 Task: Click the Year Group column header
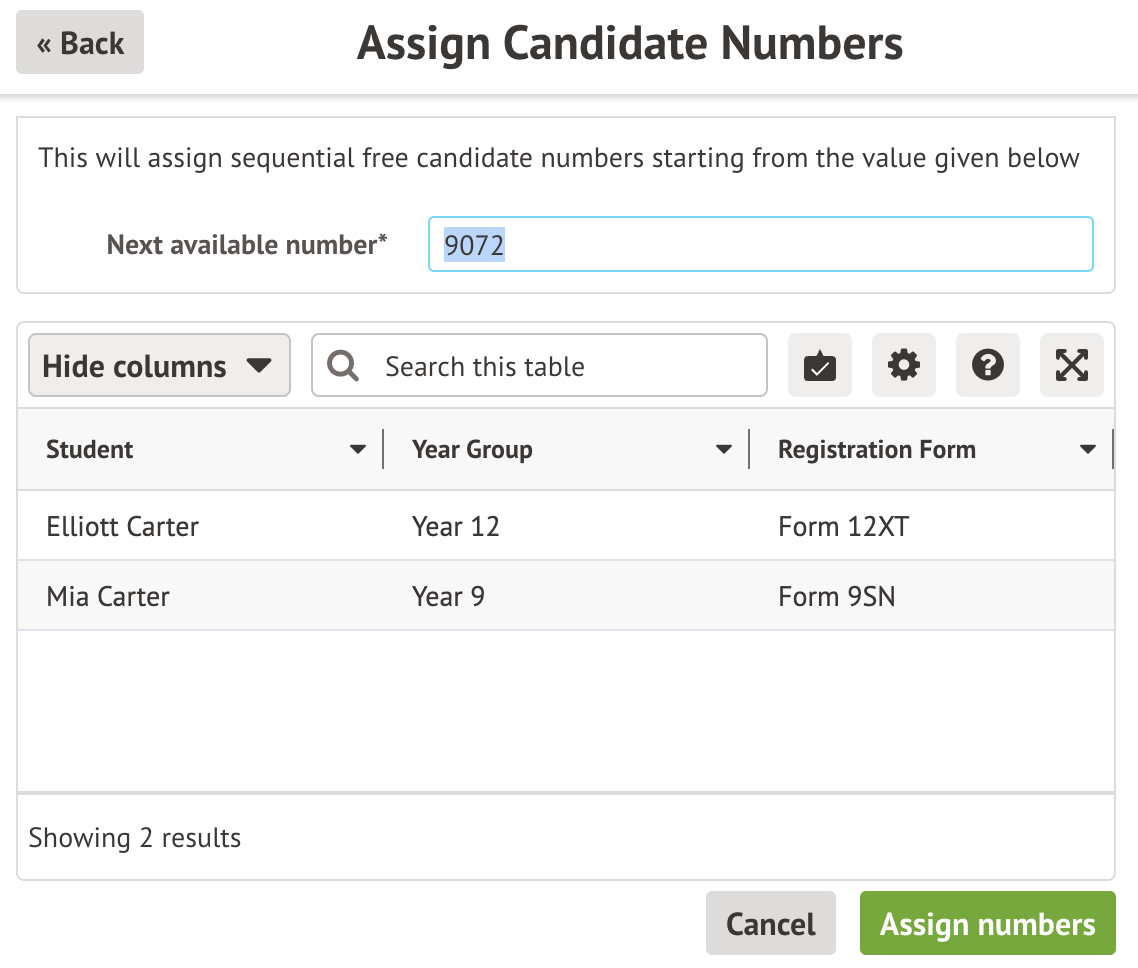[x=472, y=450]
